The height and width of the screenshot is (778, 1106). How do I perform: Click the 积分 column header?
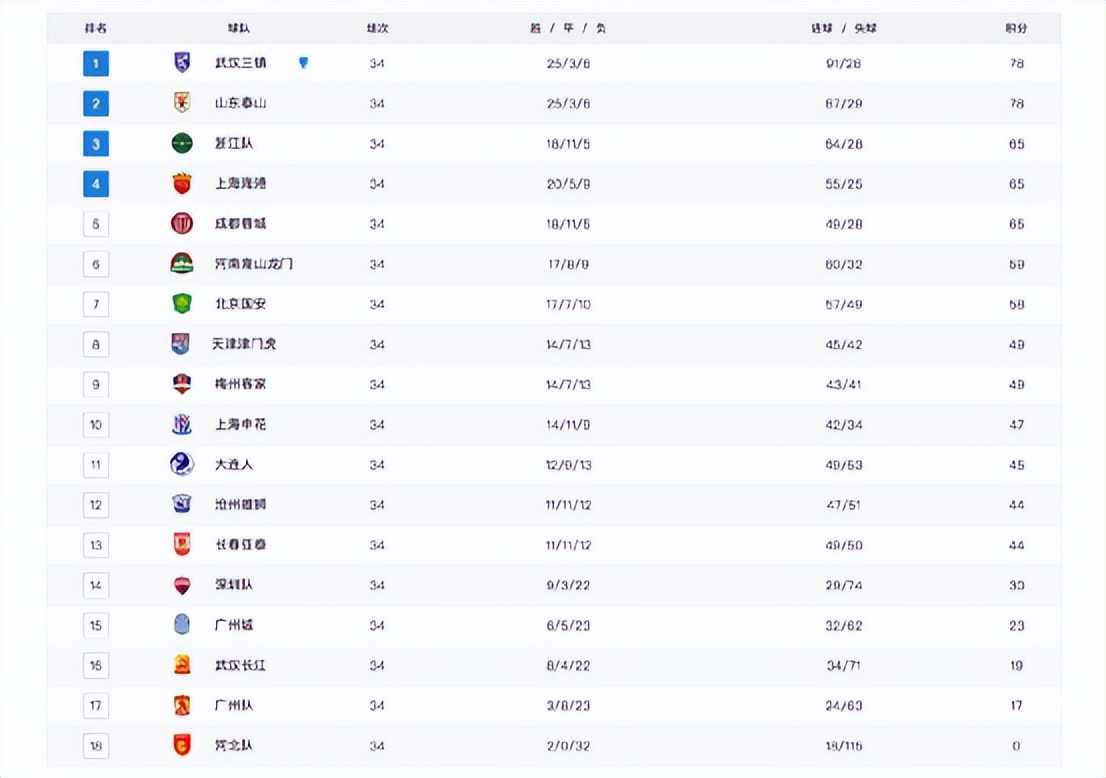(x=1016, y=28)
